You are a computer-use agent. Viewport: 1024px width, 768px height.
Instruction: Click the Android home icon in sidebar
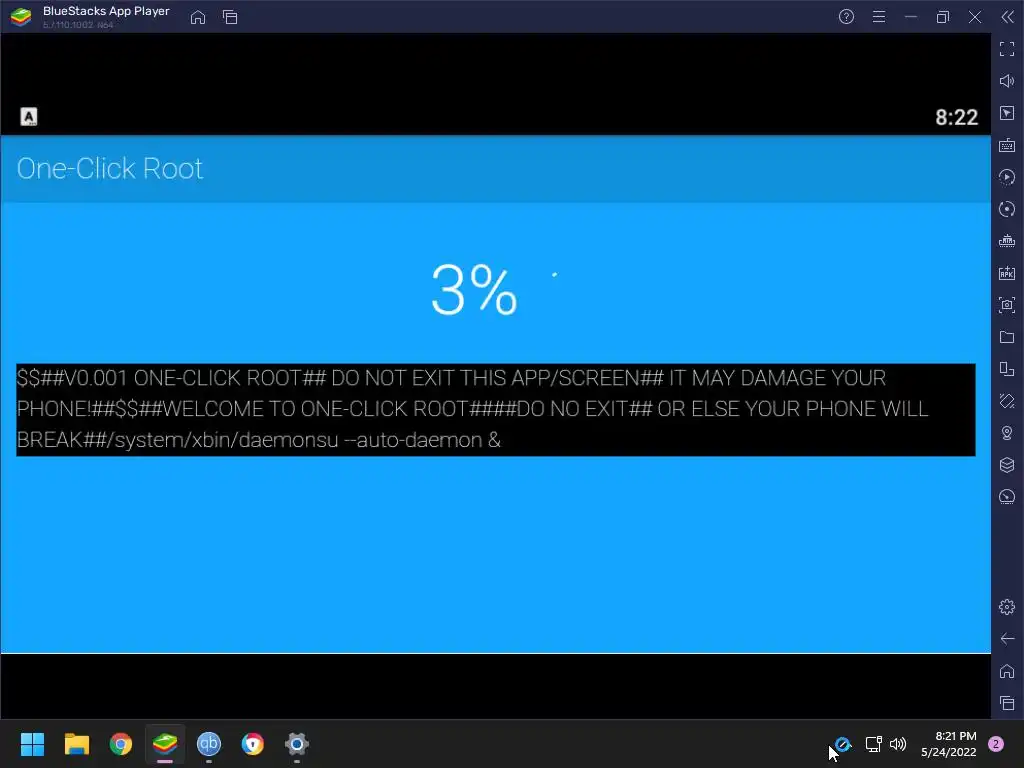1007,671
